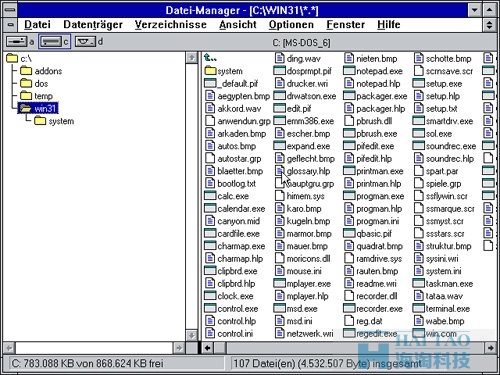Select the bootlog.txt file
500x375 pixels.
[x=231, y=183]
